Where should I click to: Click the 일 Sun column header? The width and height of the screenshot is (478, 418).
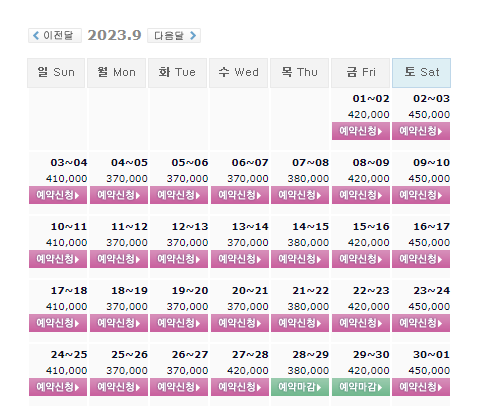pyautogui.click(x=56, y=73)
